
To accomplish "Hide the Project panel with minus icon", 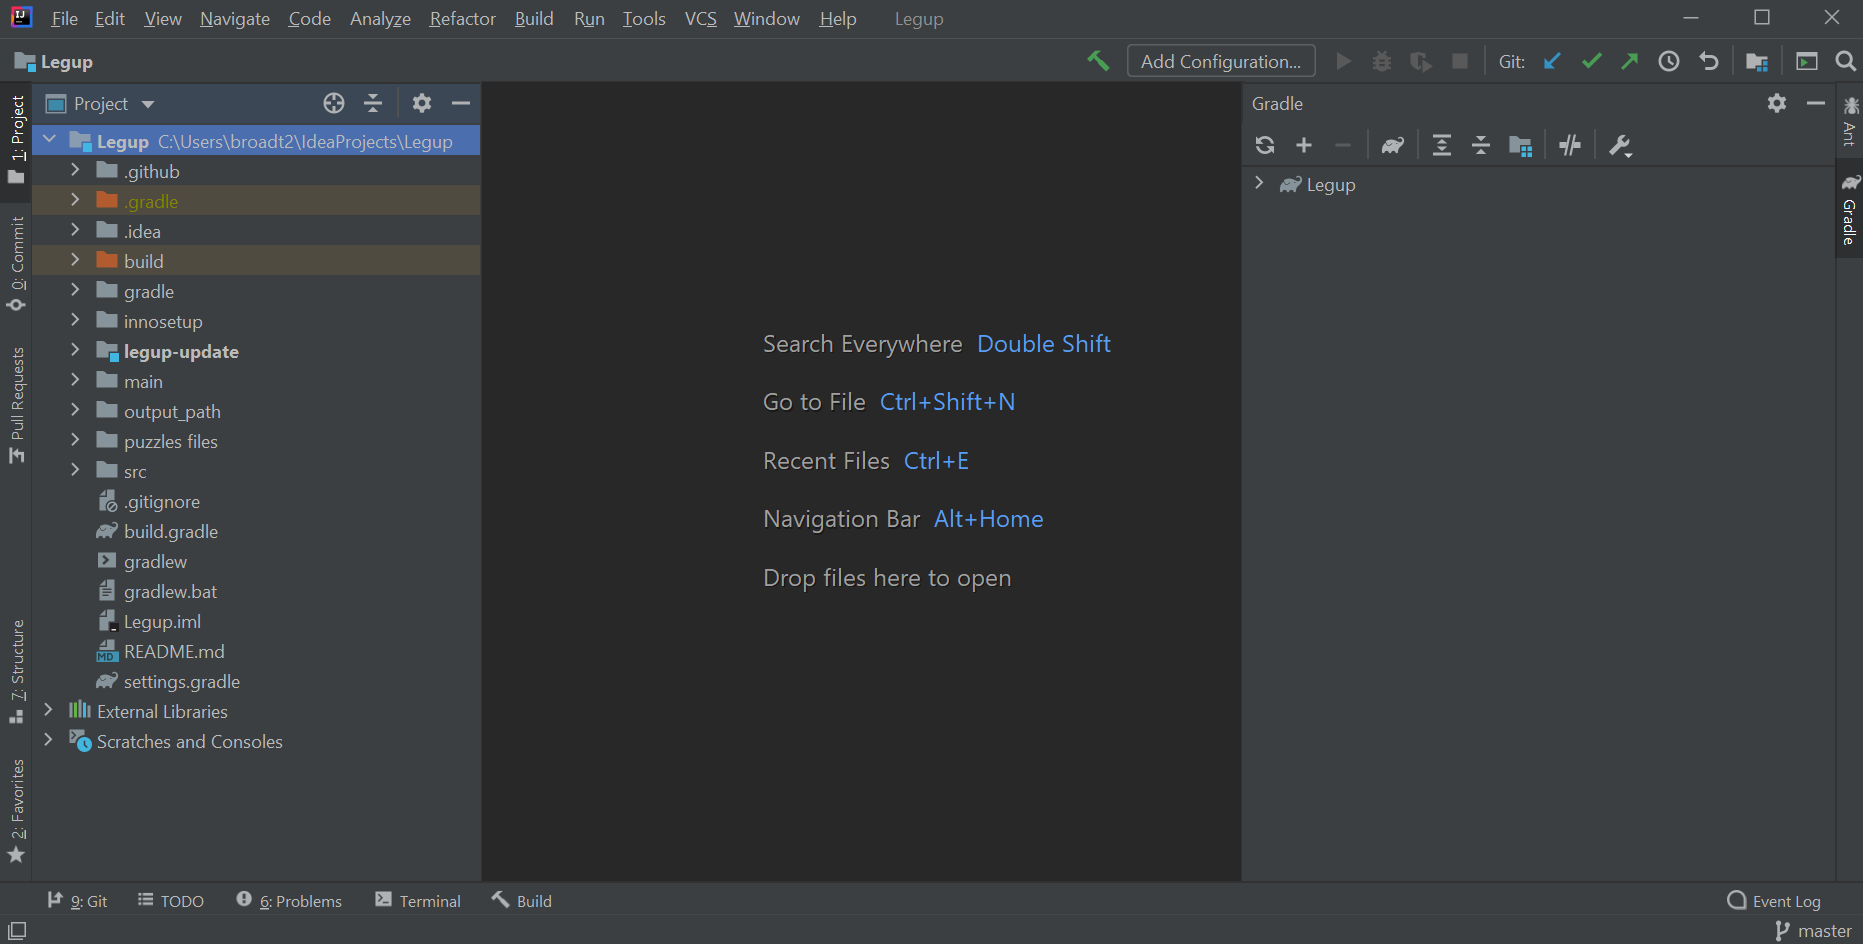I will (461, 103).
